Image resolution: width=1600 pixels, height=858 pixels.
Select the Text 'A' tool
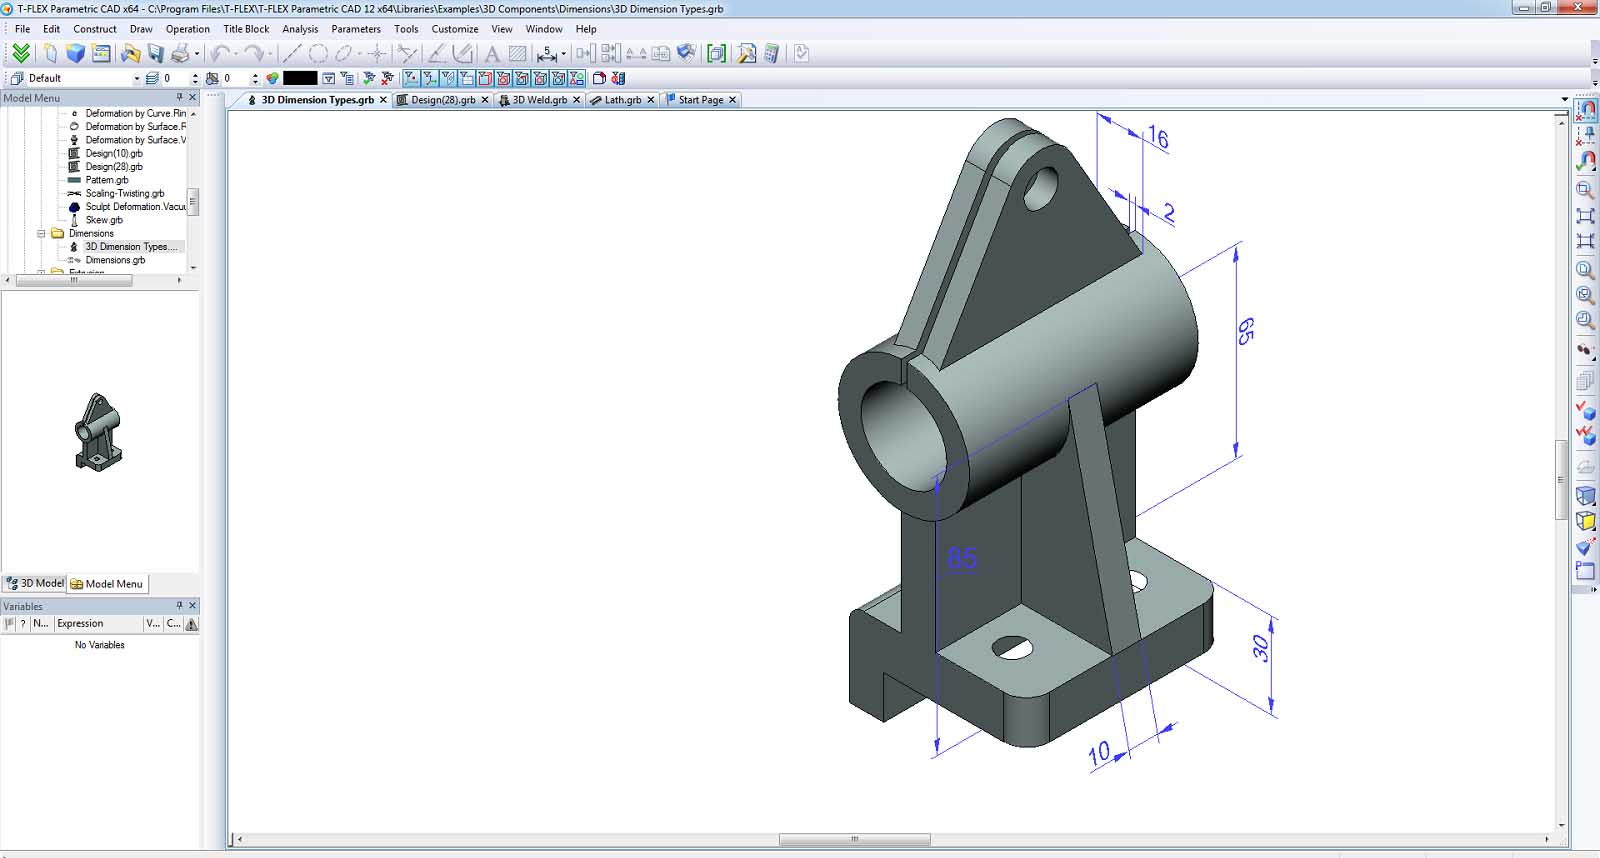492,53
